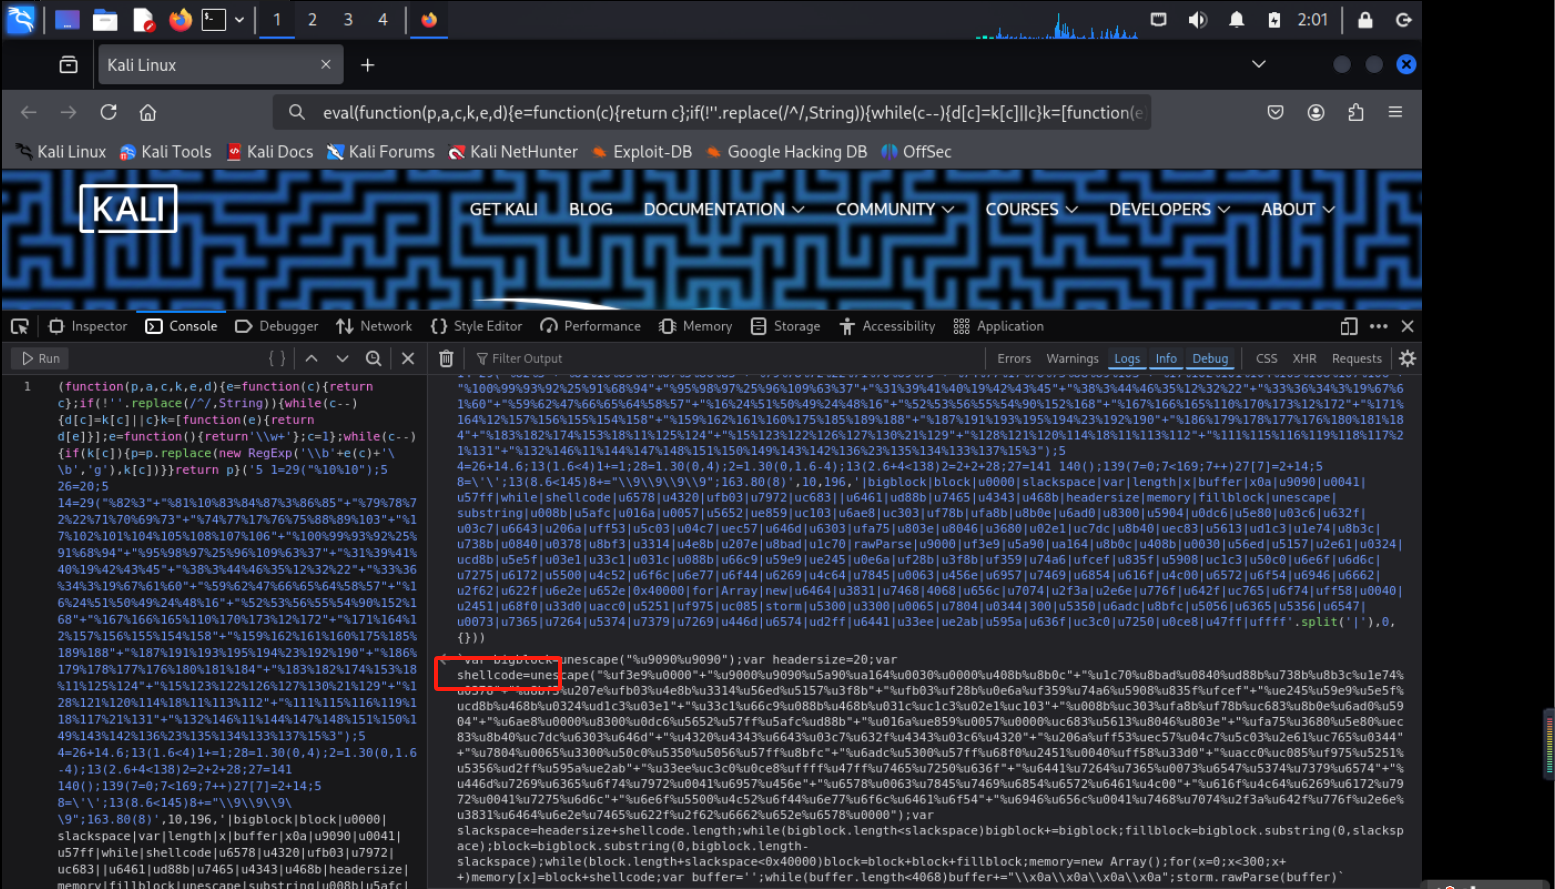
Task: Expand the DOCUMENTATION menu
Action: click(724, 209)
